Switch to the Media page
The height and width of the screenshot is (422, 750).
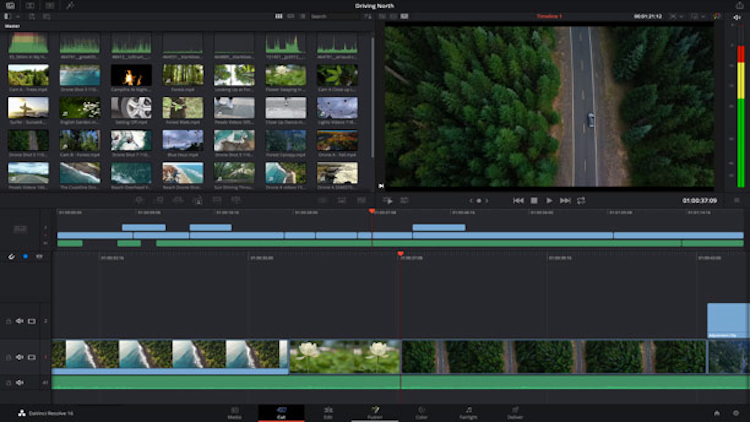(x=234, y=413)
